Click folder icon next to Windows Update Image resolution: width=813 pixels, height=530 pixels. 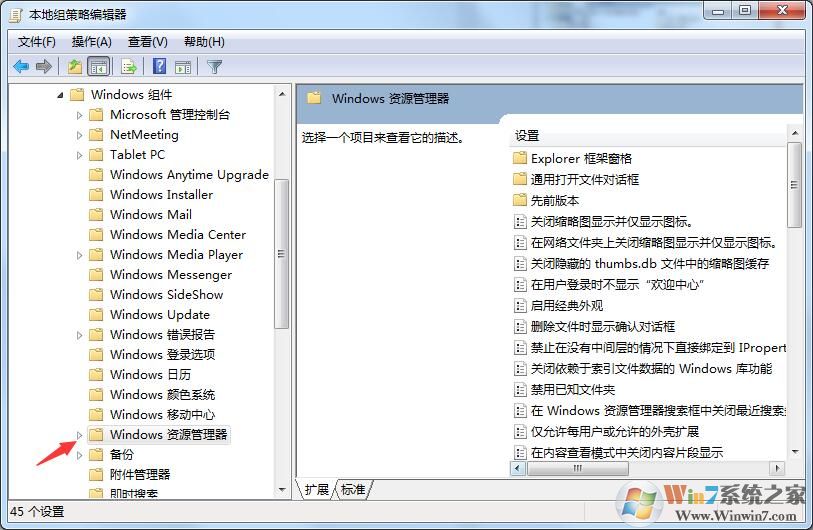96,314
